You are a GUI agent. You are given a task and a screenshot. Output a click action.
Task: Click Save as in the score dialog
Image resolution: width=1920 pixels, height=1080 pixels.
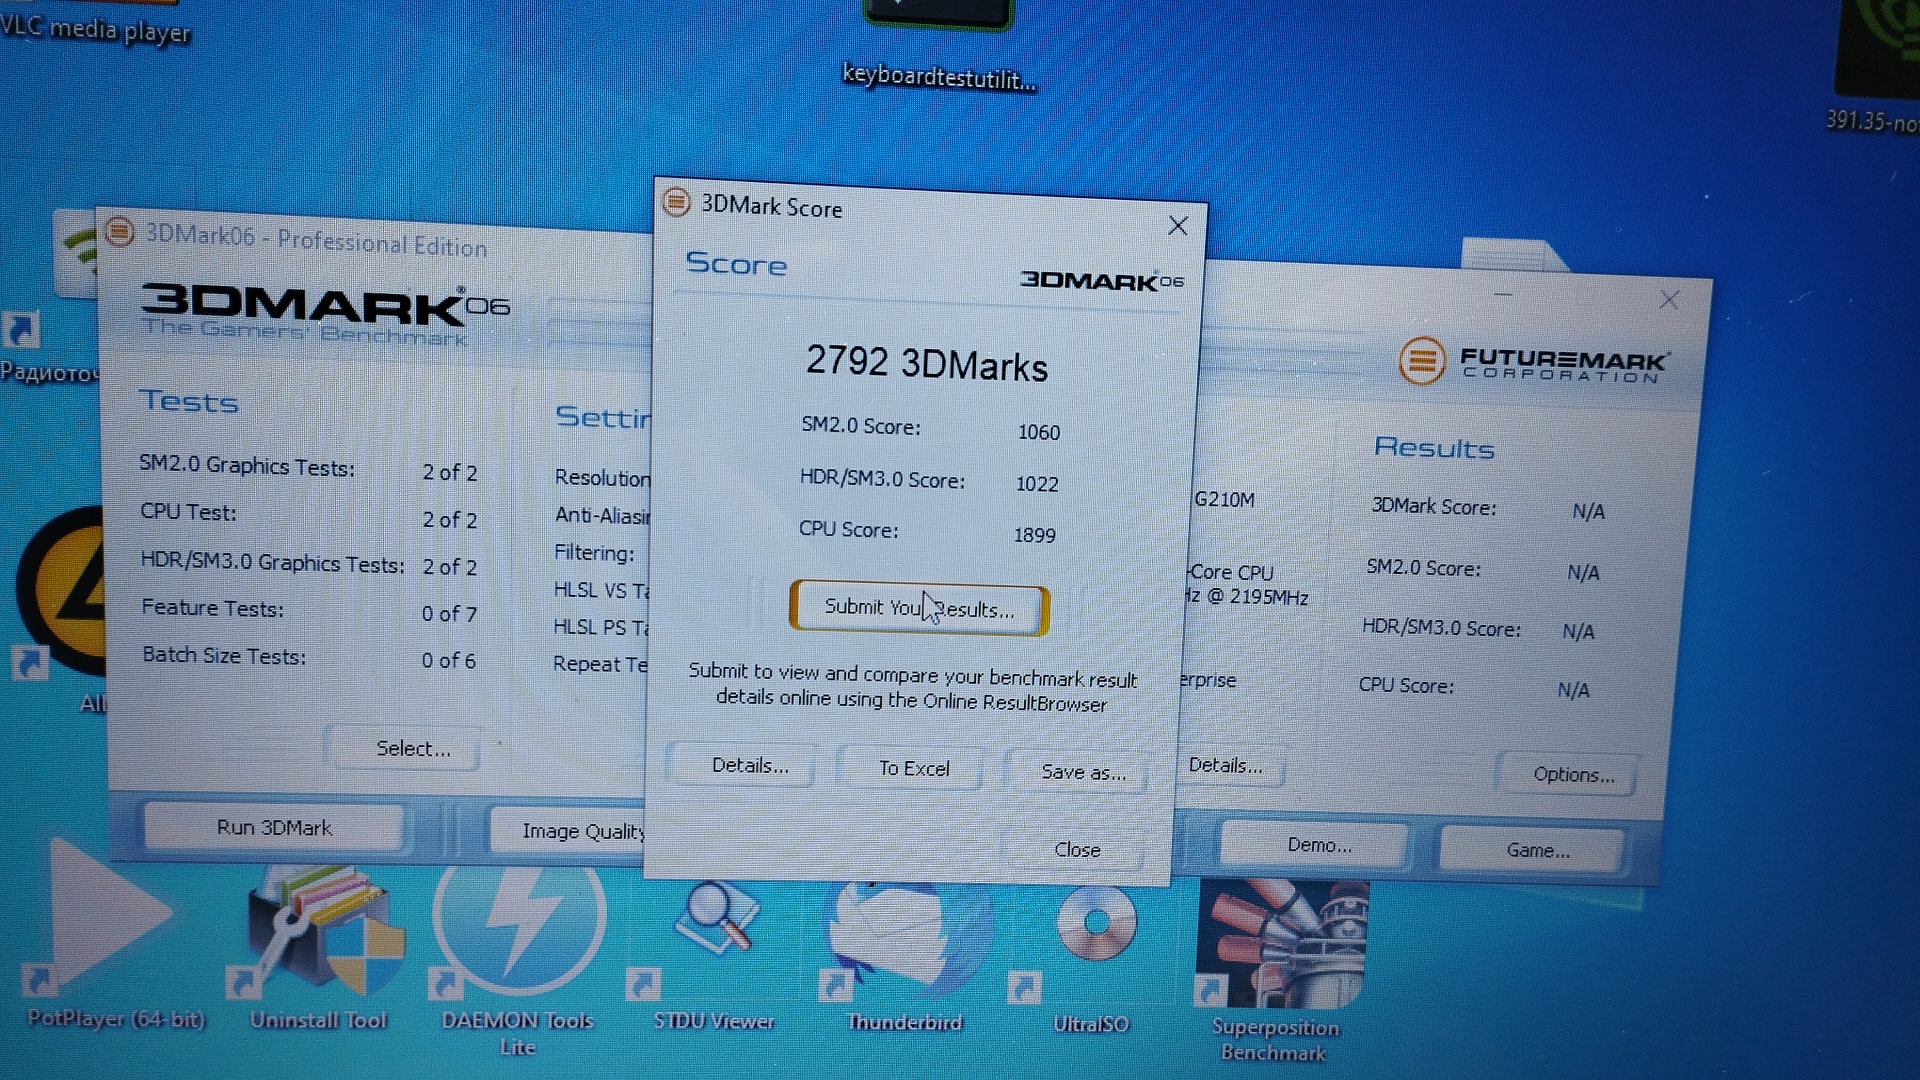[1082, 772]
